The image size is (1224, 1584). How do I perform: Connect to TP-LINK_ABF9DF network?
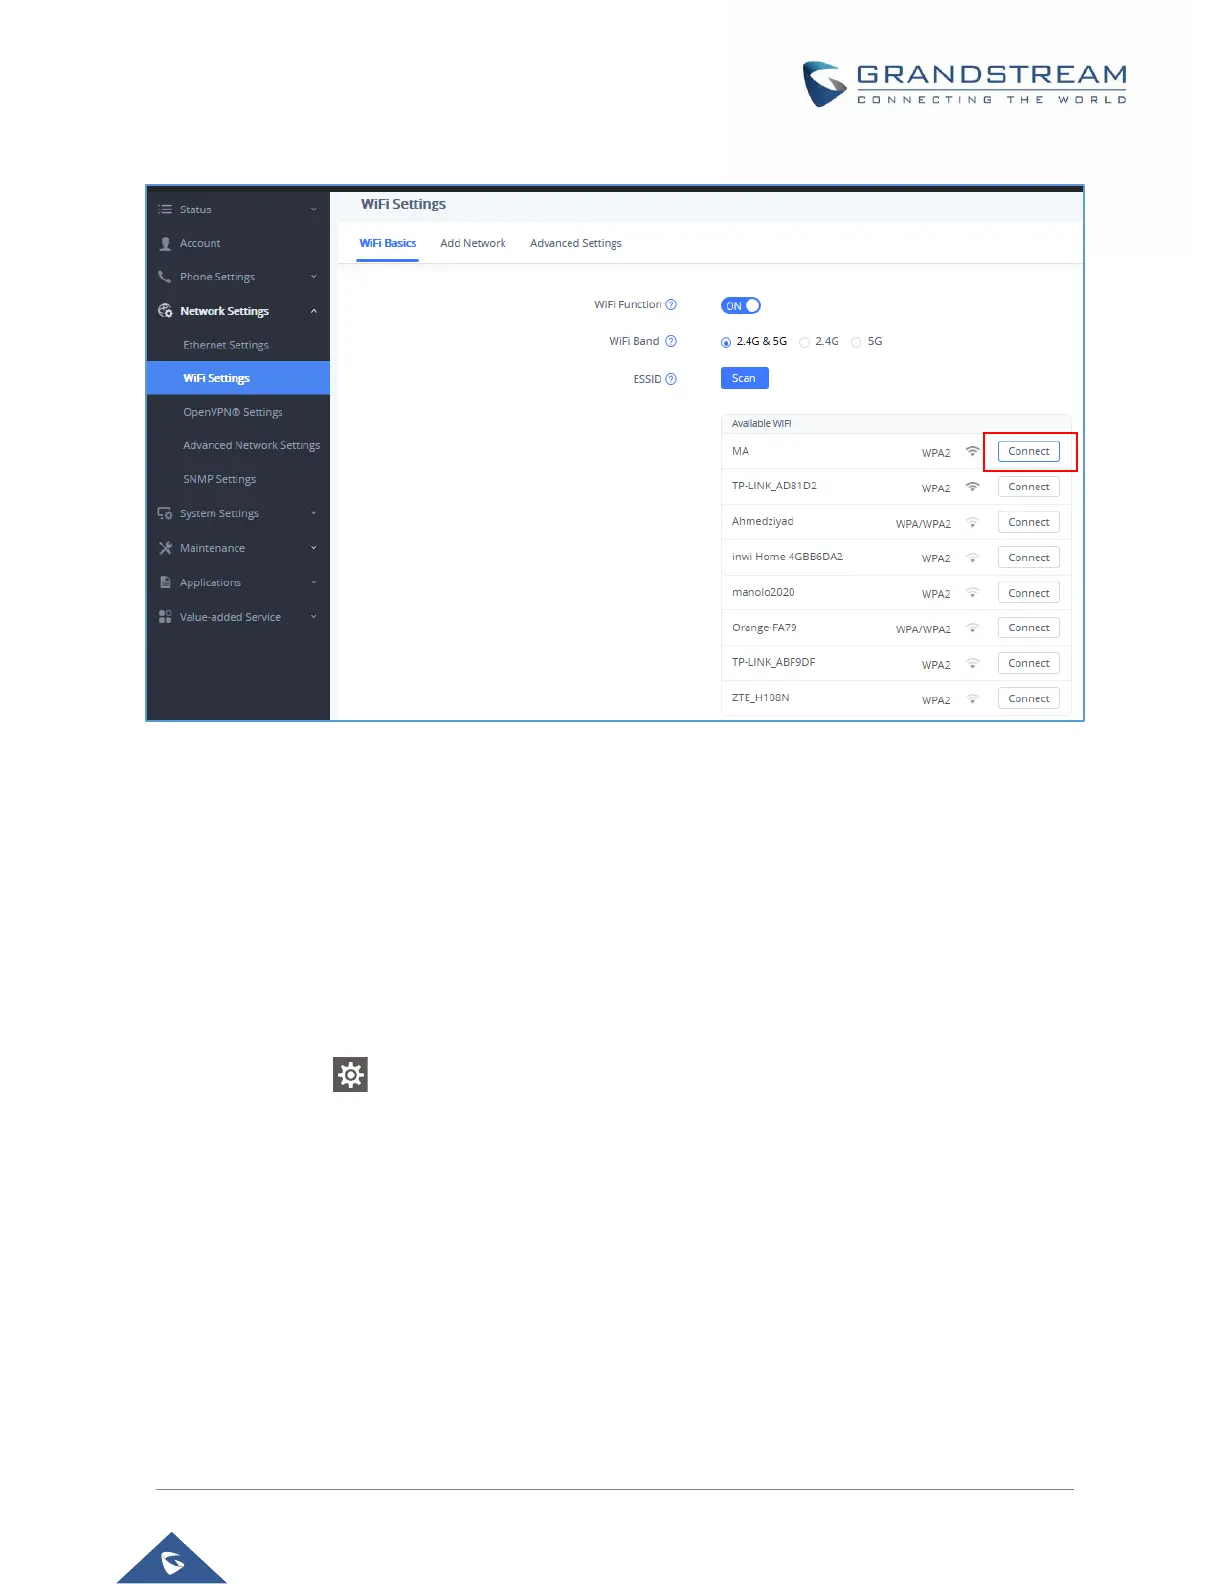tap(1029, 664)
